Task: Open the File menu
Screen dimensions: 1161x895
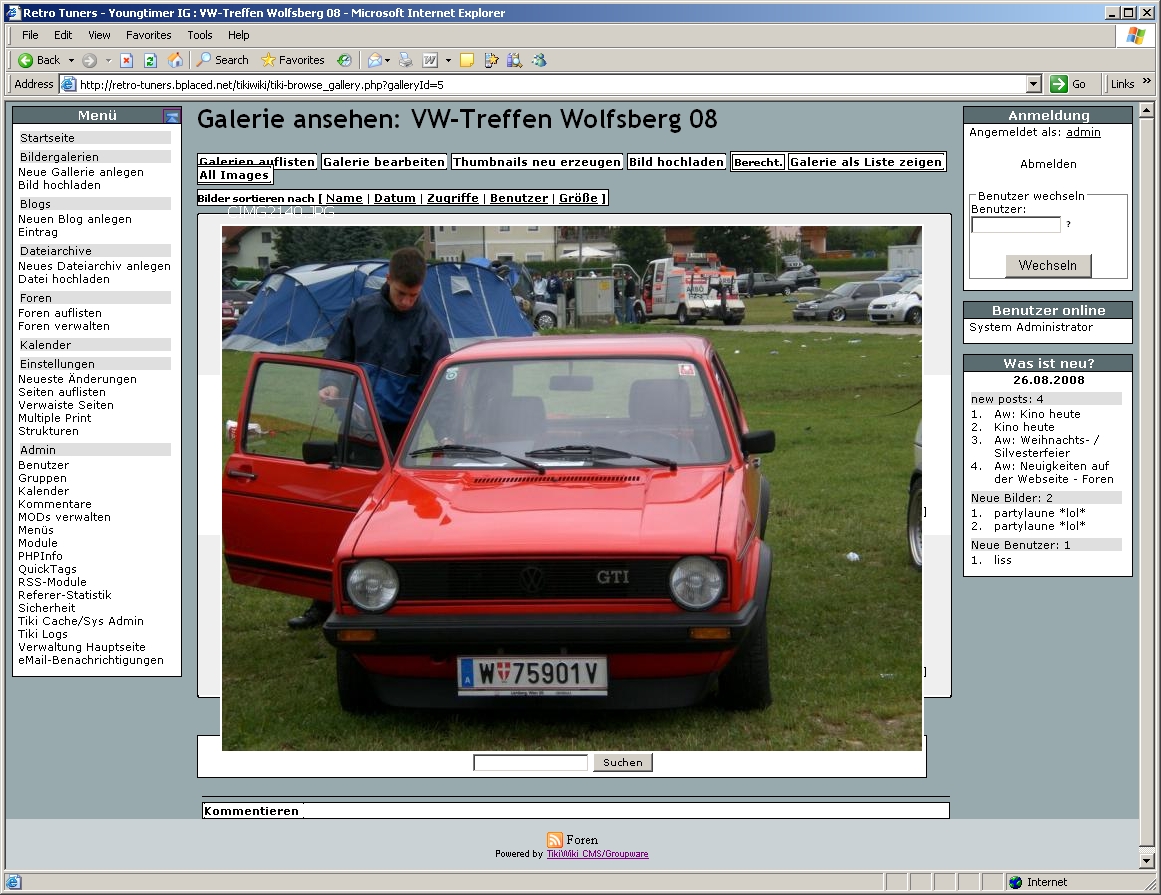Action: coord(30,35)
